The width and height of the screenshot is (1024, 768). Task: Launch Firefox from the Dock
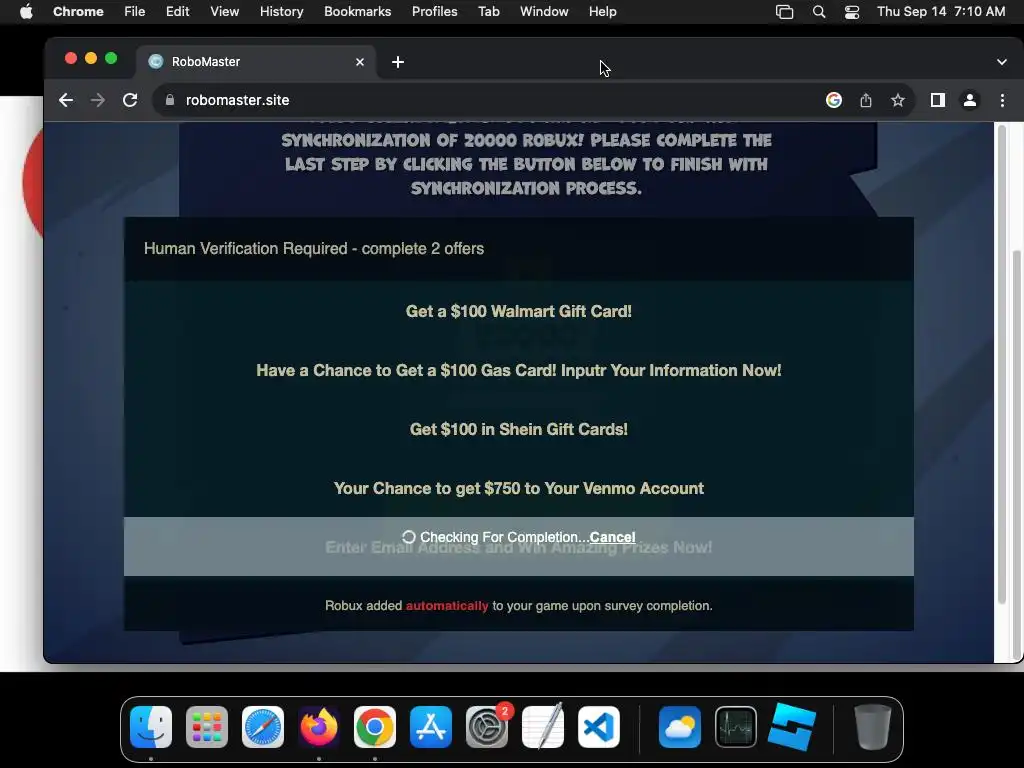coord(319,728)
